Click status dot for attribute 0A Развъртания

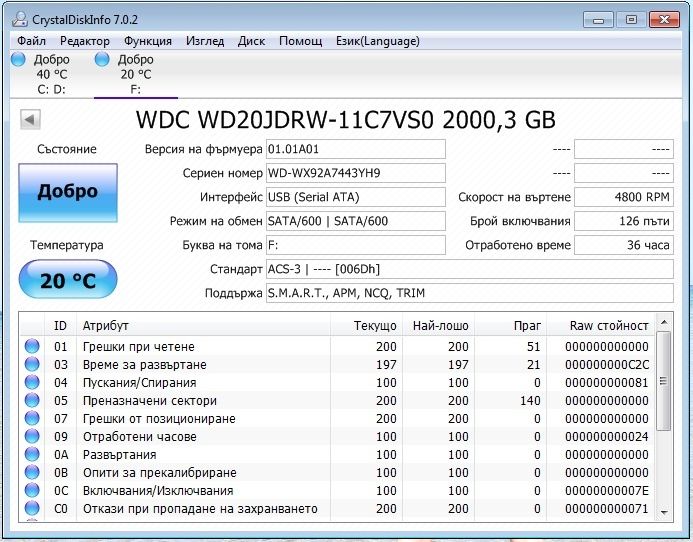point(32,454)
